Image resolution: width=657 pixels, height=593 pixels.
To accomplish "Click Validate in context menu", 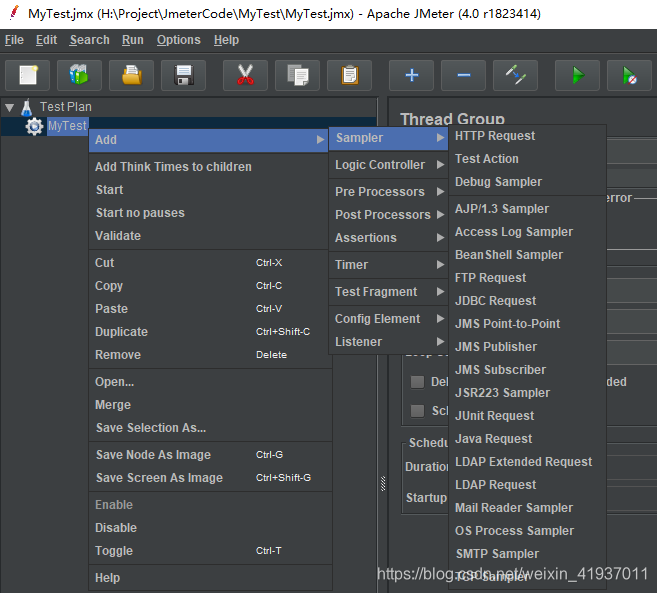I will [209, 236].
